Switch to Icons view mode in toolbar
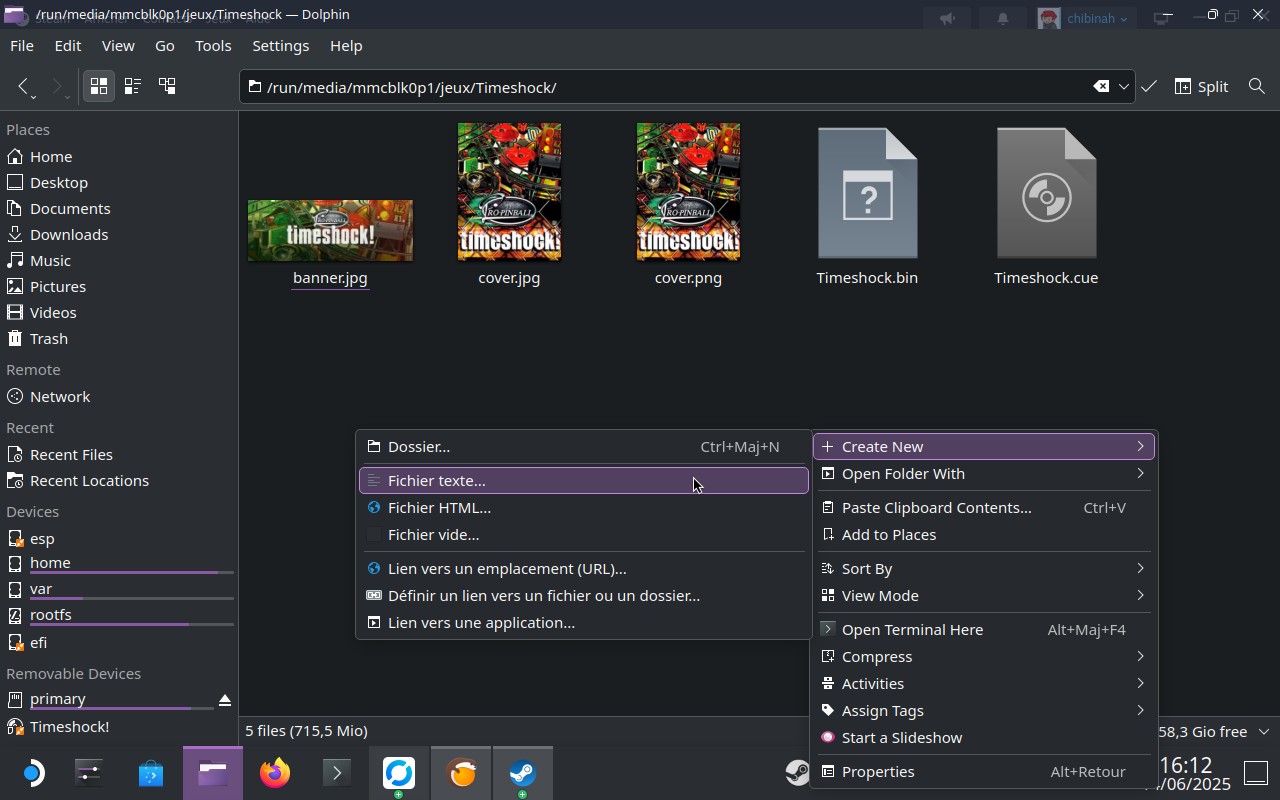The image size is (1280, 800). [98, 87]
